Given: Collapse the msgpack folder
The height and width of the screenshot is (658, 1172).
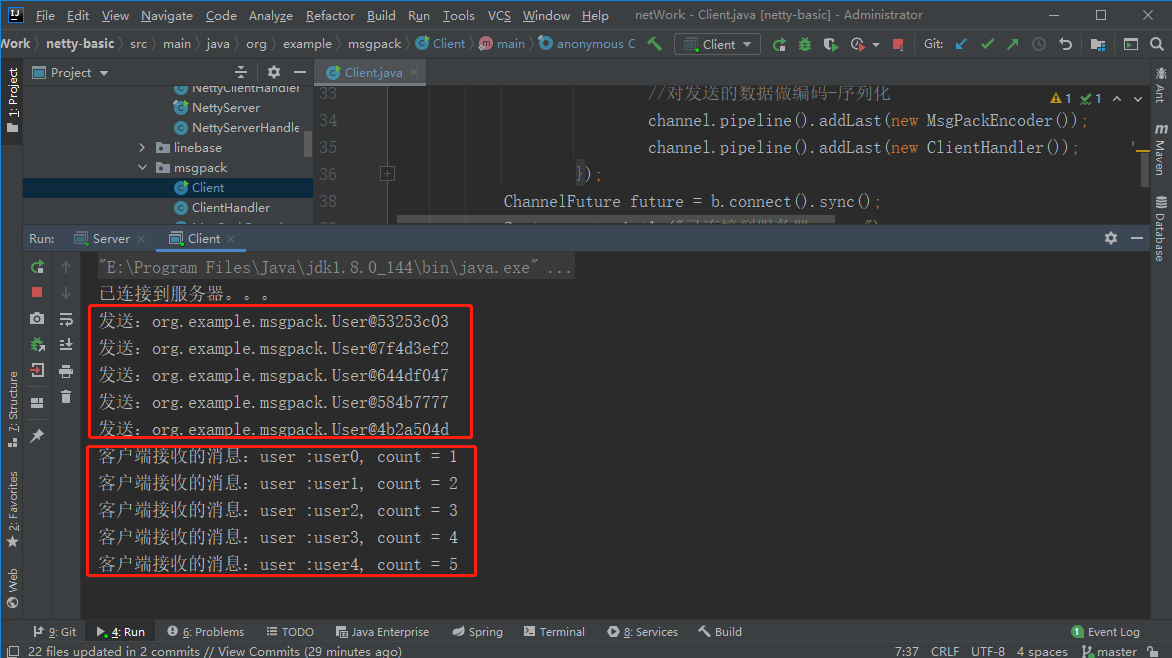Looking at the screenshot, I should pos(142,168).
